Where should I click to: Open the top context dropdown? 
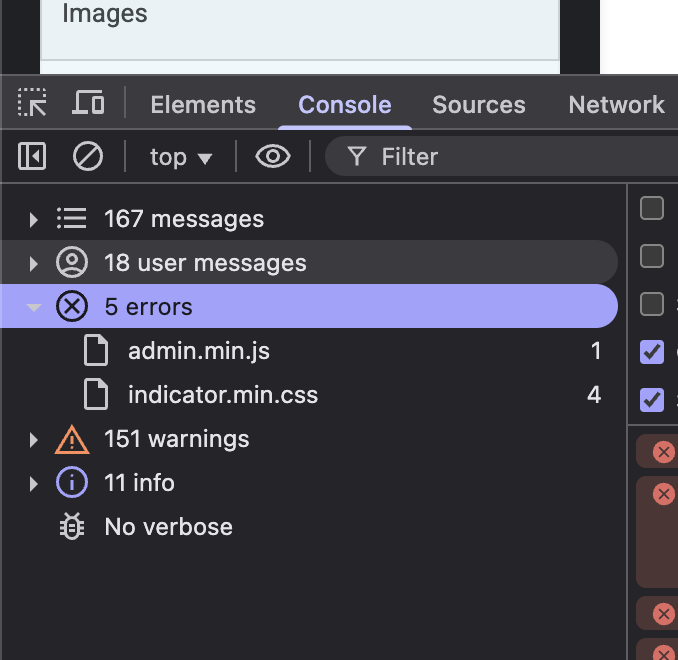coord(181,157)
